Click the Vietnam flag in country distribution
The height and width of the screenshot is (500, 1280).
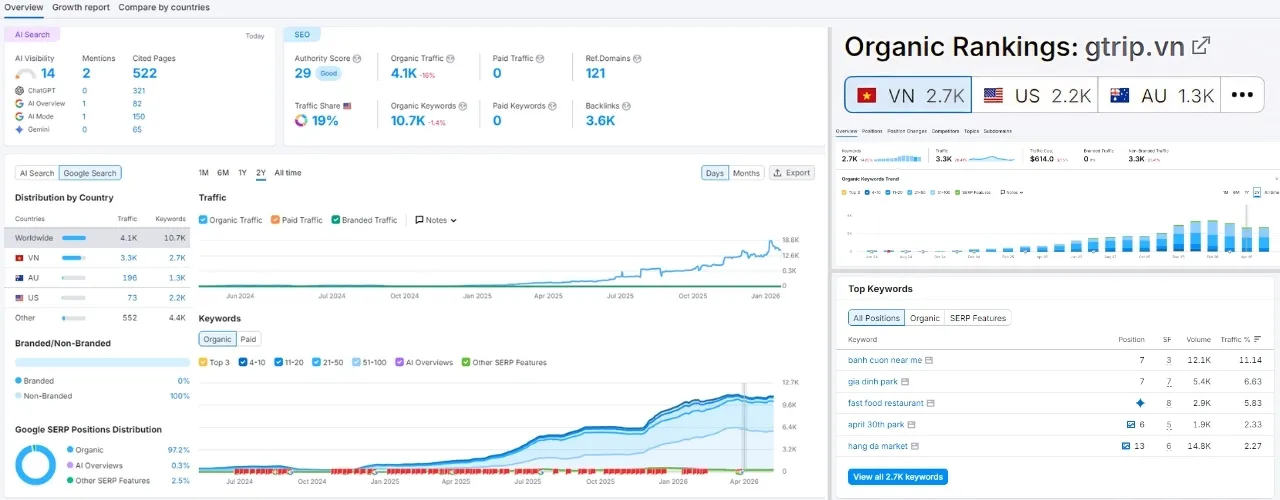19,258
